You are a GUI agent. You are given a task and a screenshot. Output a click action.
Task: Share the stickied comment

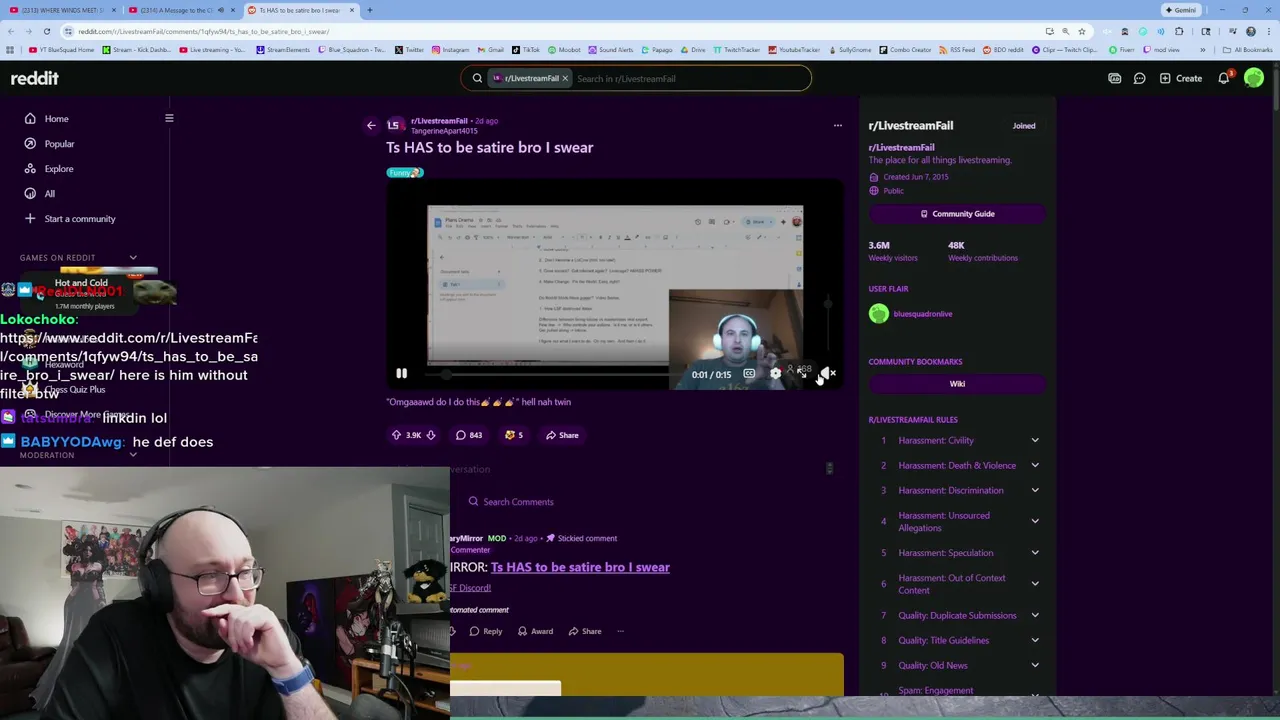click(x=584, y=631)
